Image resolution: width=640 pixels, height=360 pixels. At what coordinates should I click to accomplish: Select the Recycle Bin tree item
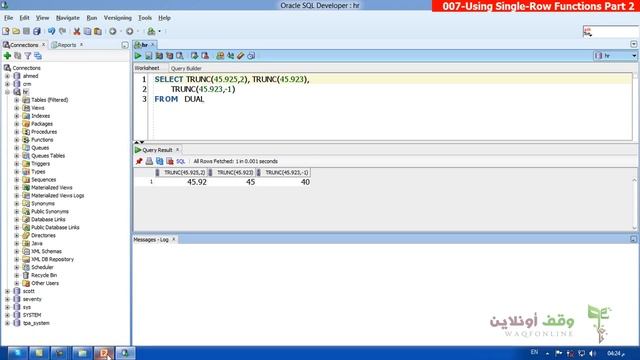coord(44,275)
